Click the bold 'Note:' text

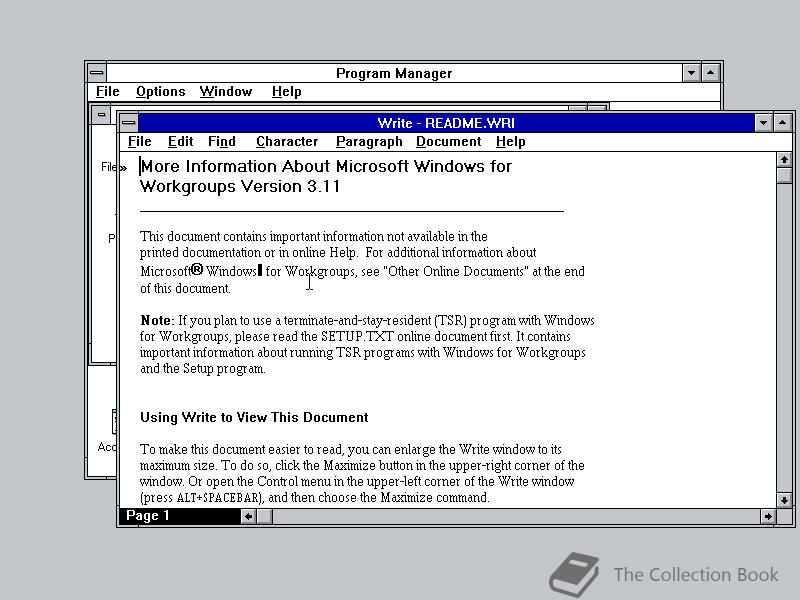pos(157,320)
